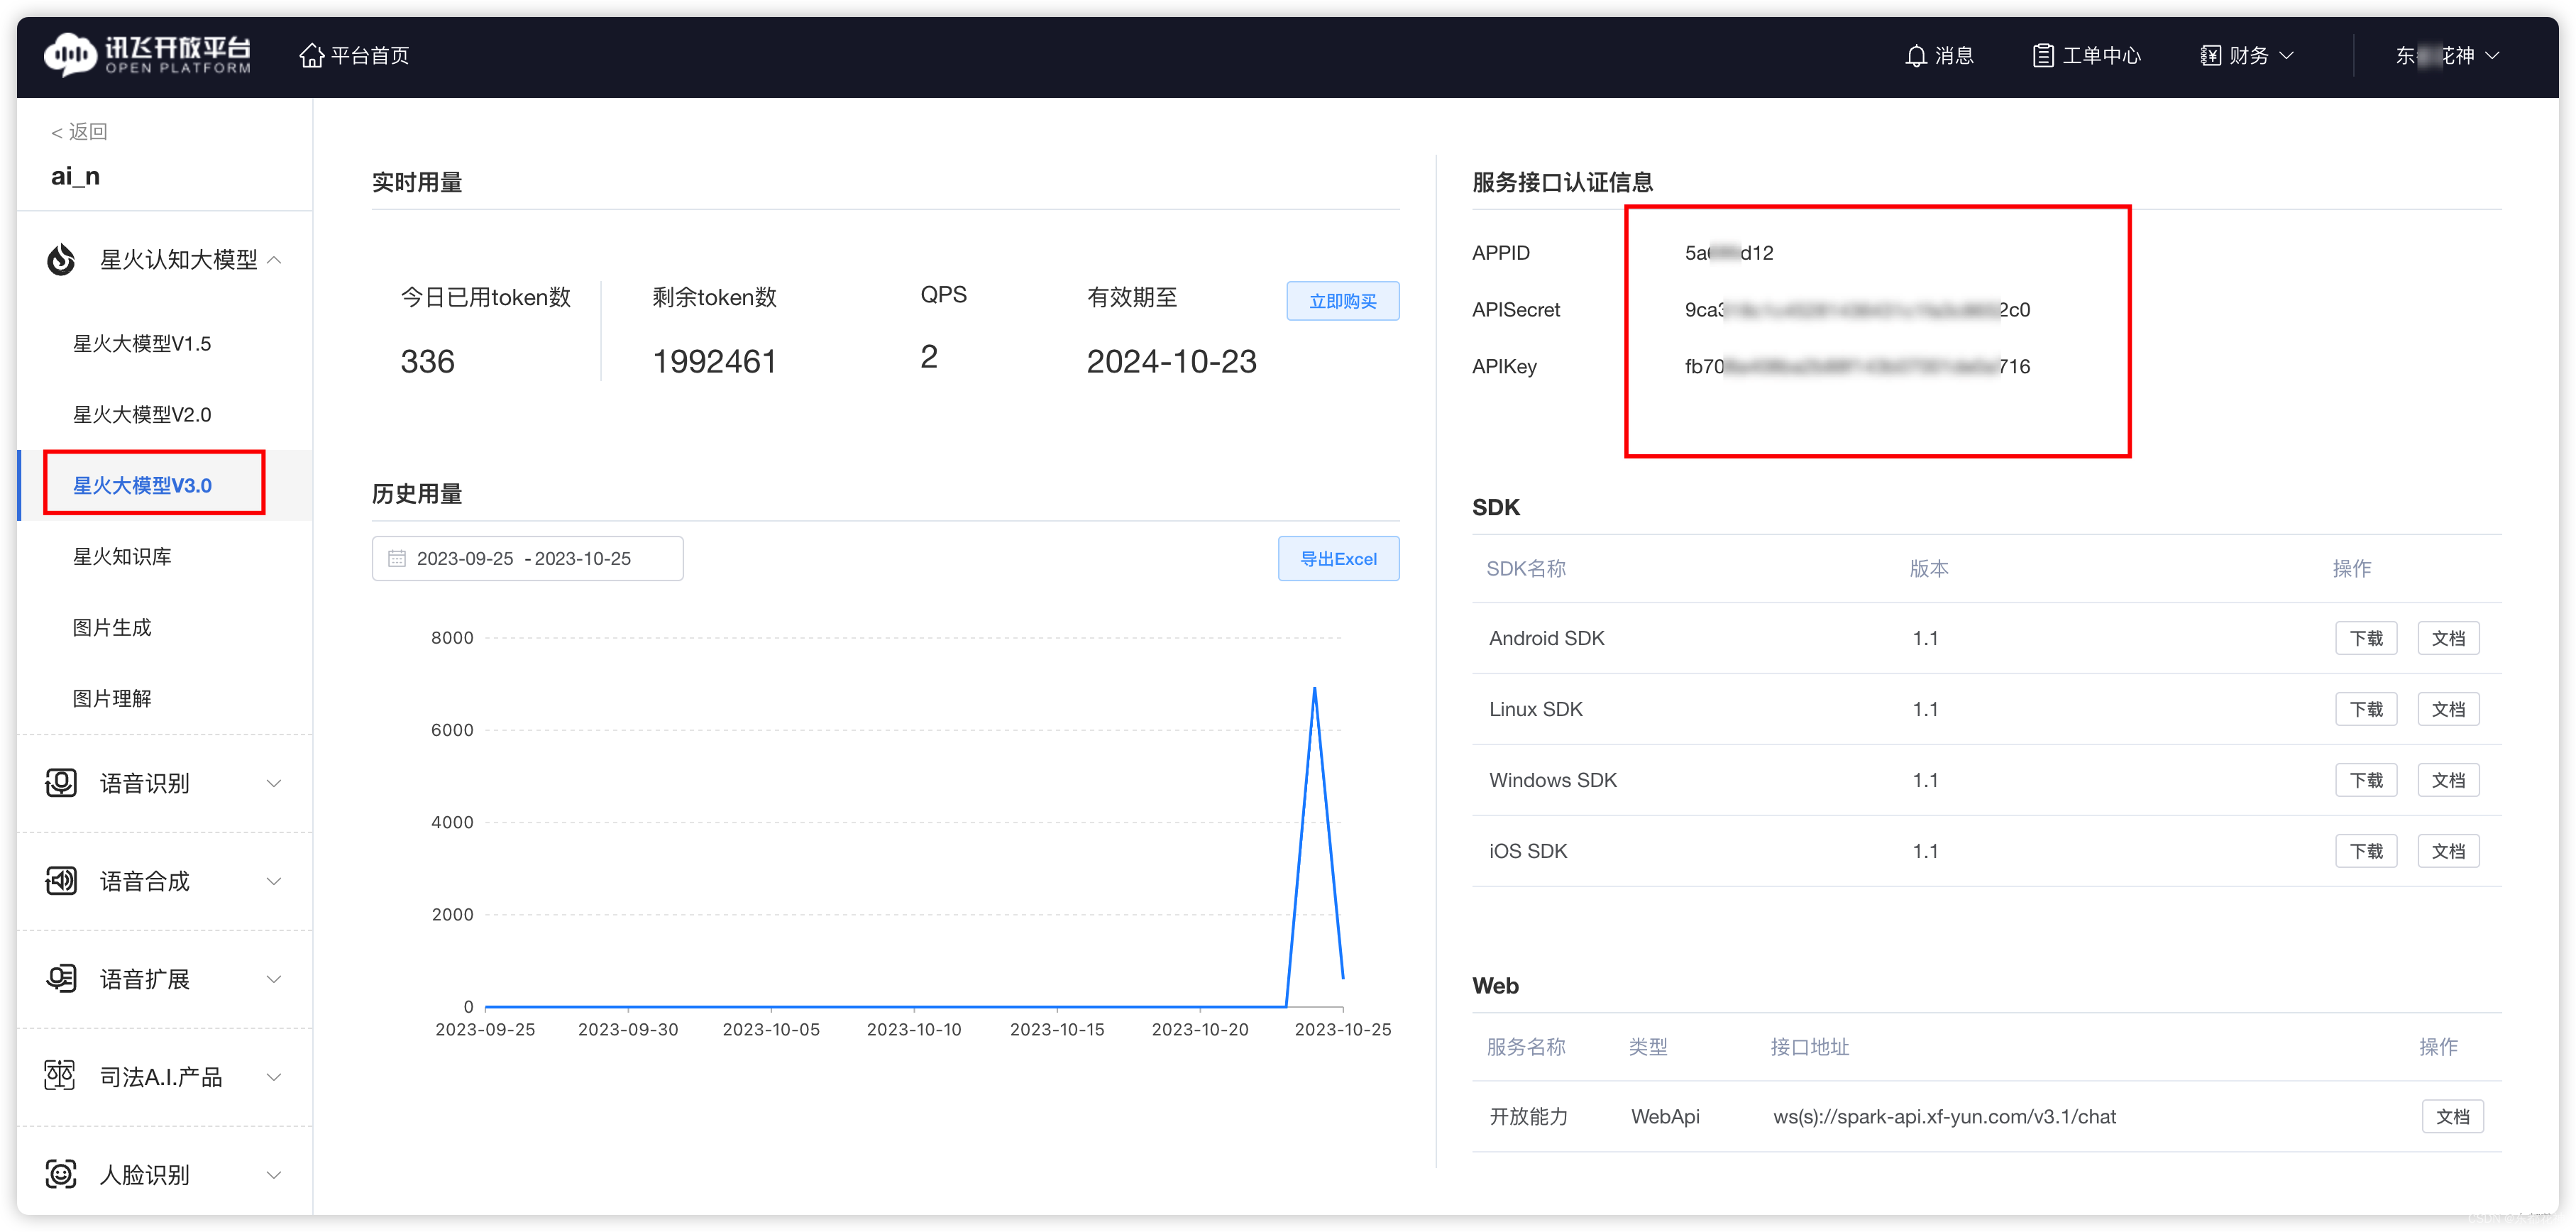This screenshot has height=1232, width=2576.
Task: Click the 导出Excel button
Action: coord(1338,558)
